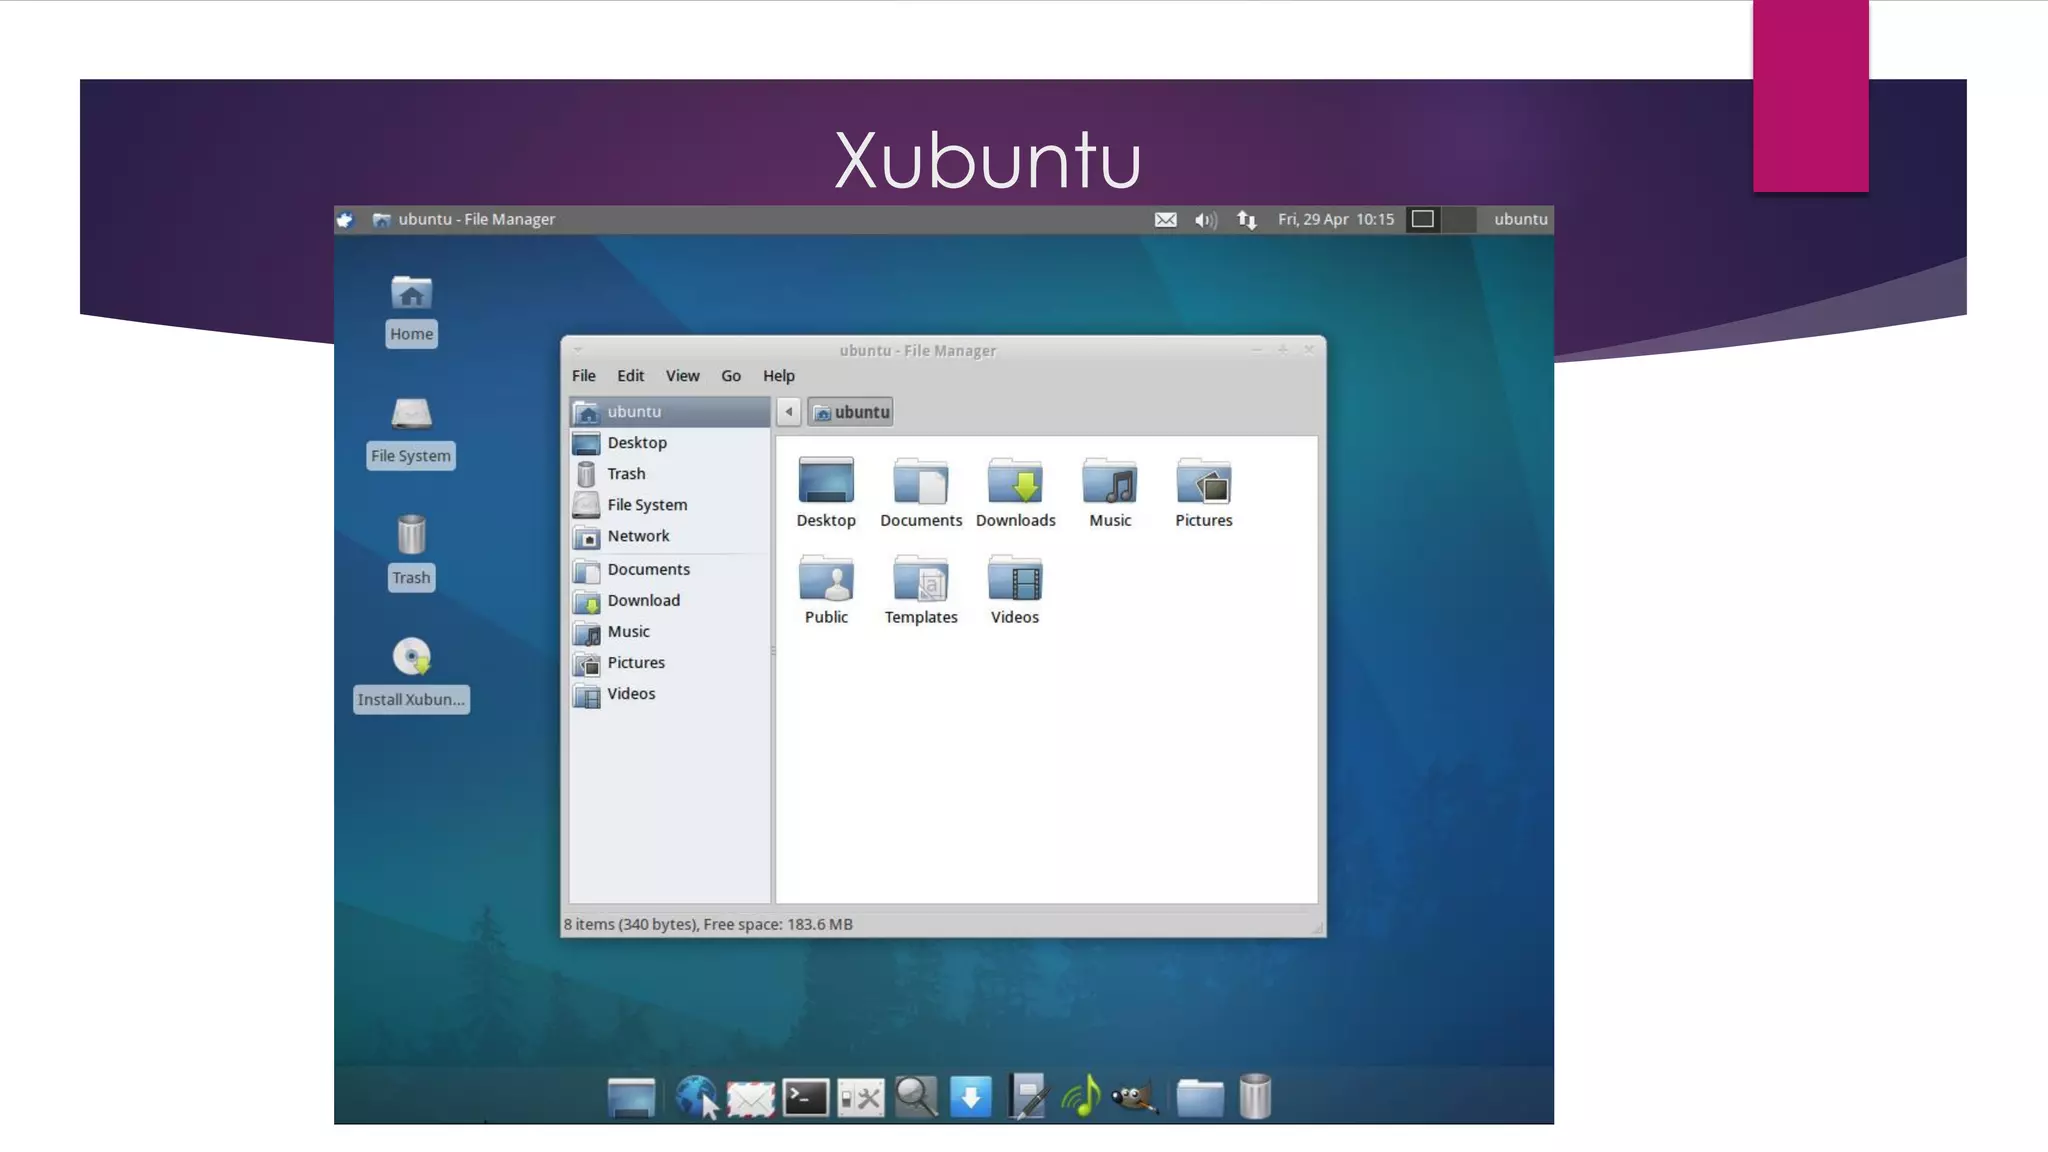The height and width of the screenshot is (1152, 2048).
Task: Open Documents bookmark in the side pane
Action: pos(670,570)
